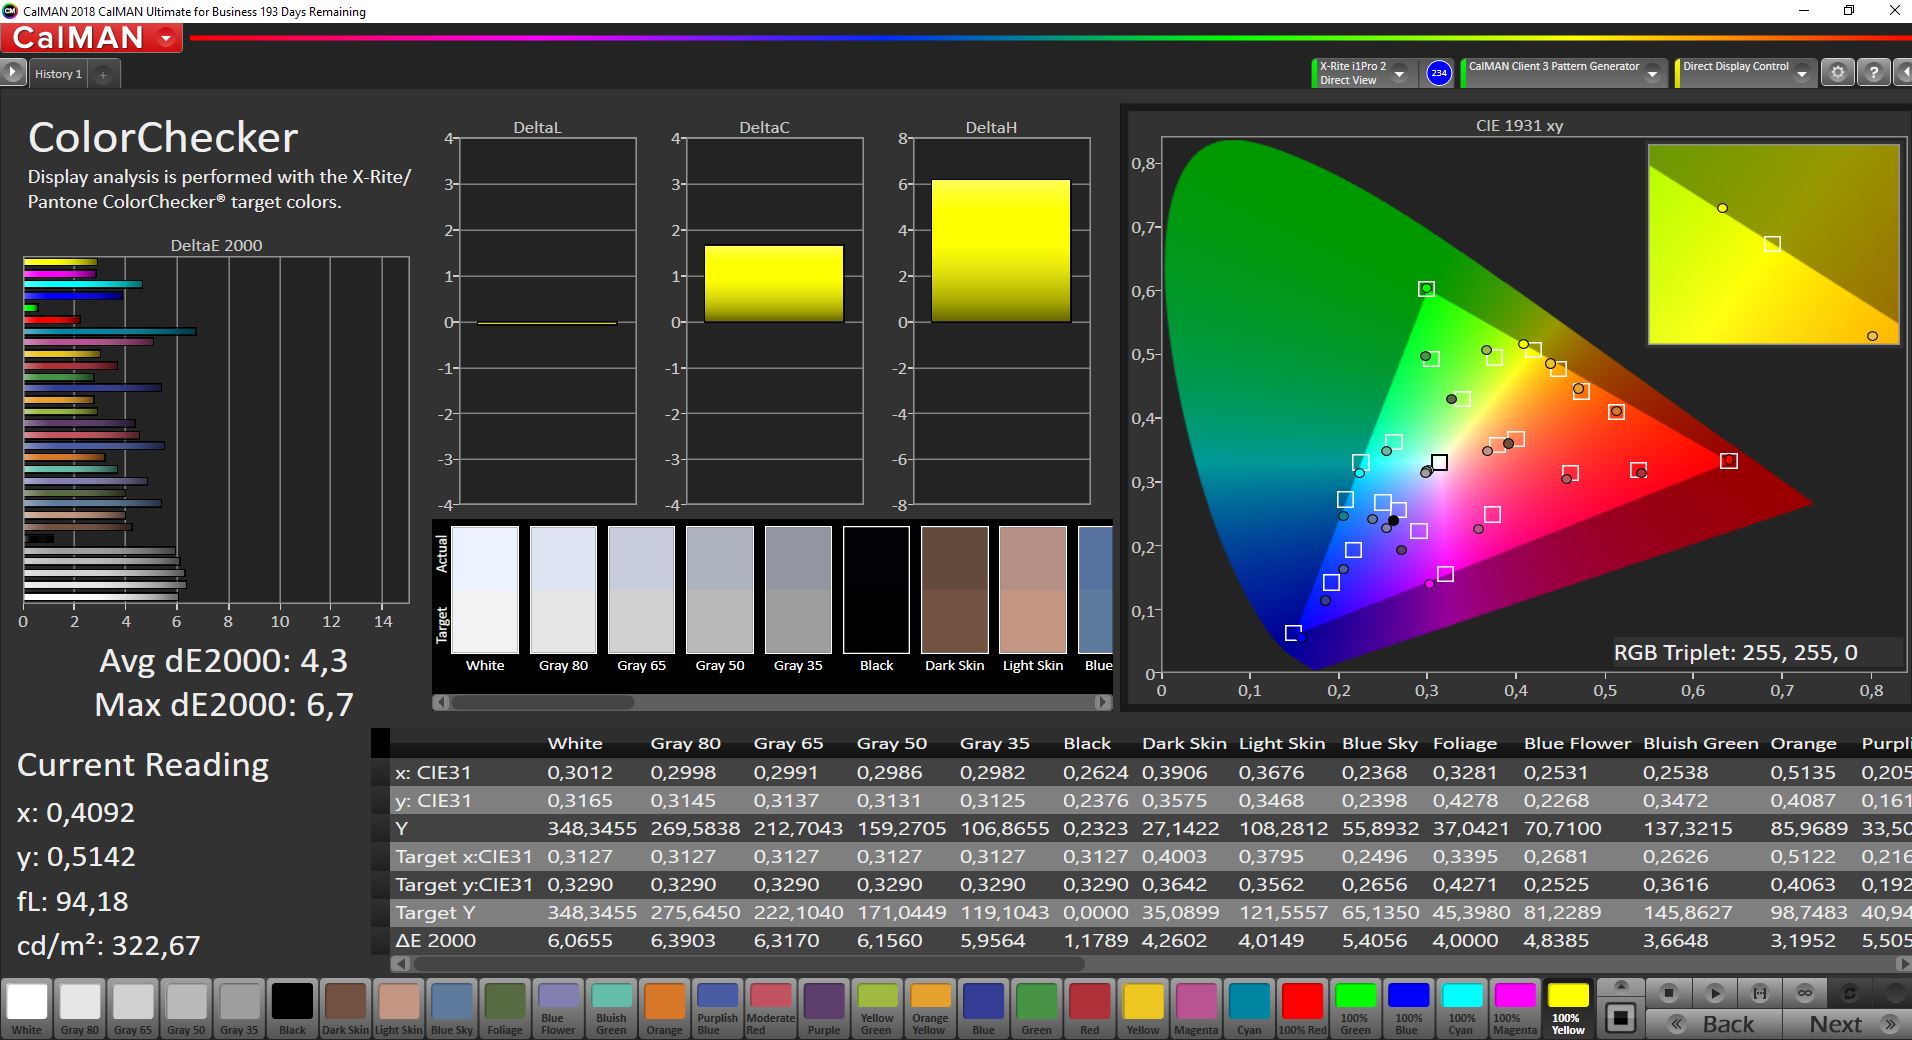Start reading with the play icon

pyautogui.click(x=1714, y=993)
